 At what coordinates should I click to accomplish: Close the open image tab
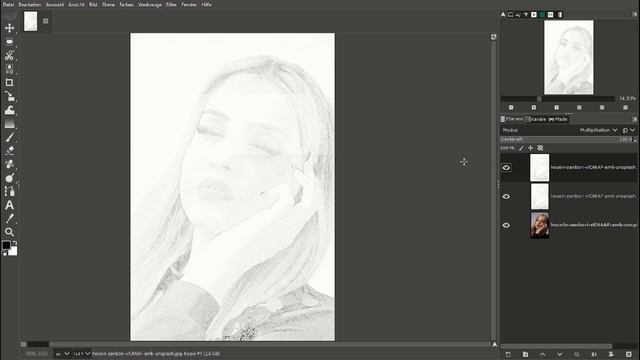coord(45,21)
